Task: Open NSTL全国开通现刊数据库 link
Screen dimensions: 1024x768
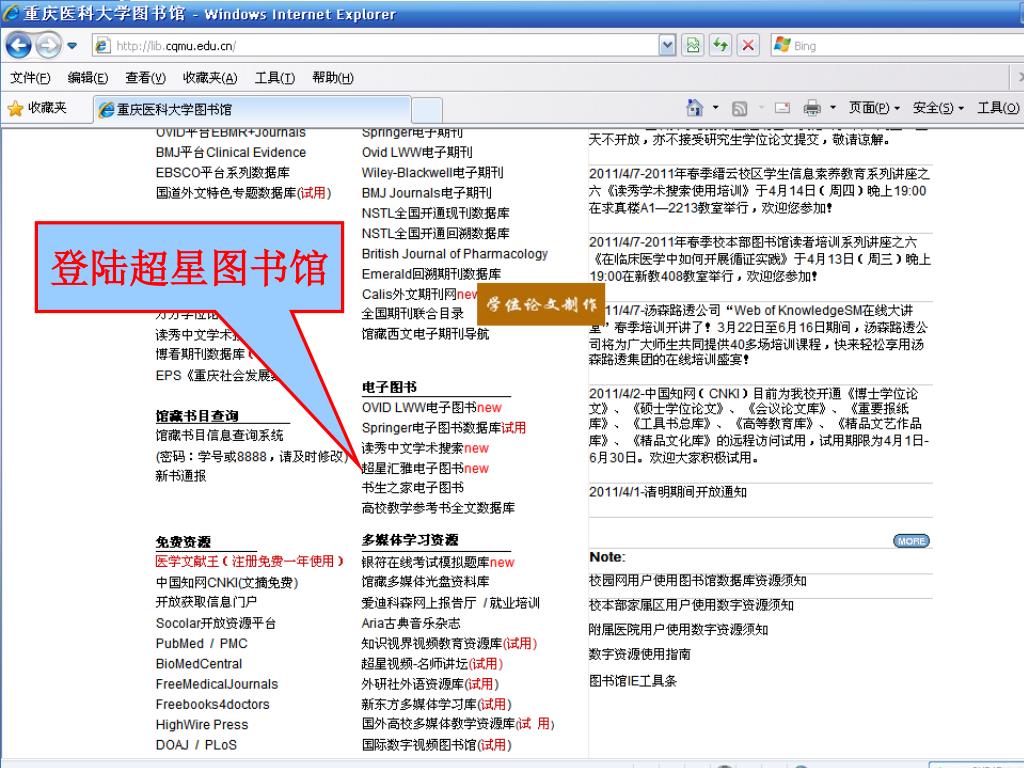Action: [436, 213]
